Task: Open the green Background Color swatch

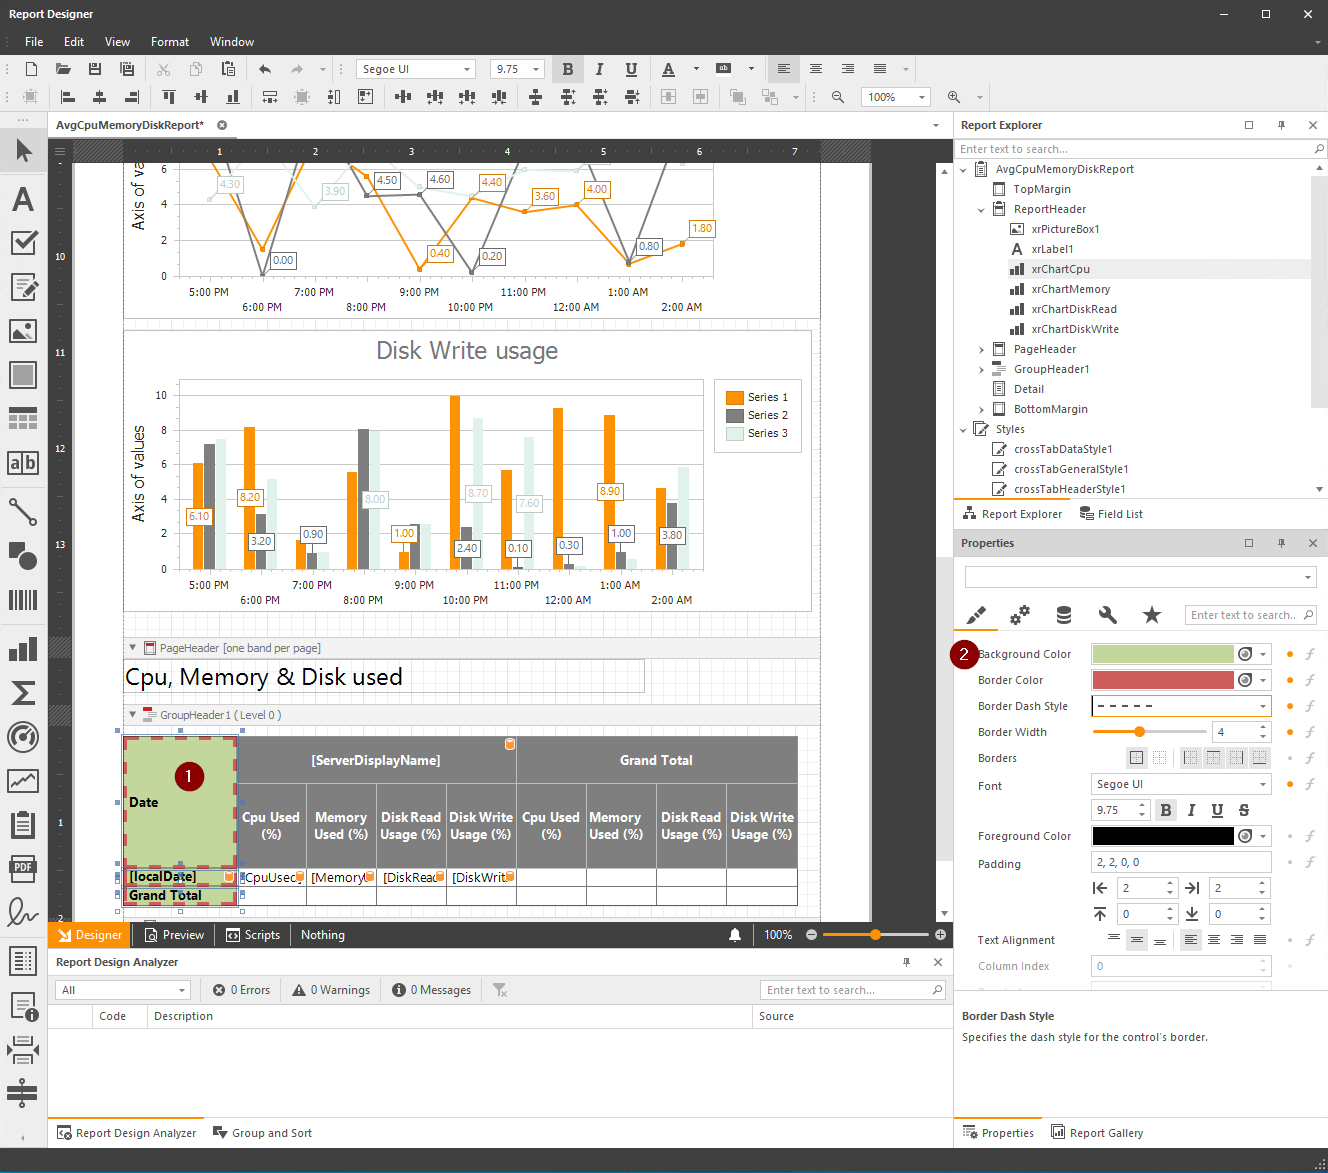Action: (x=1162, y=653)
